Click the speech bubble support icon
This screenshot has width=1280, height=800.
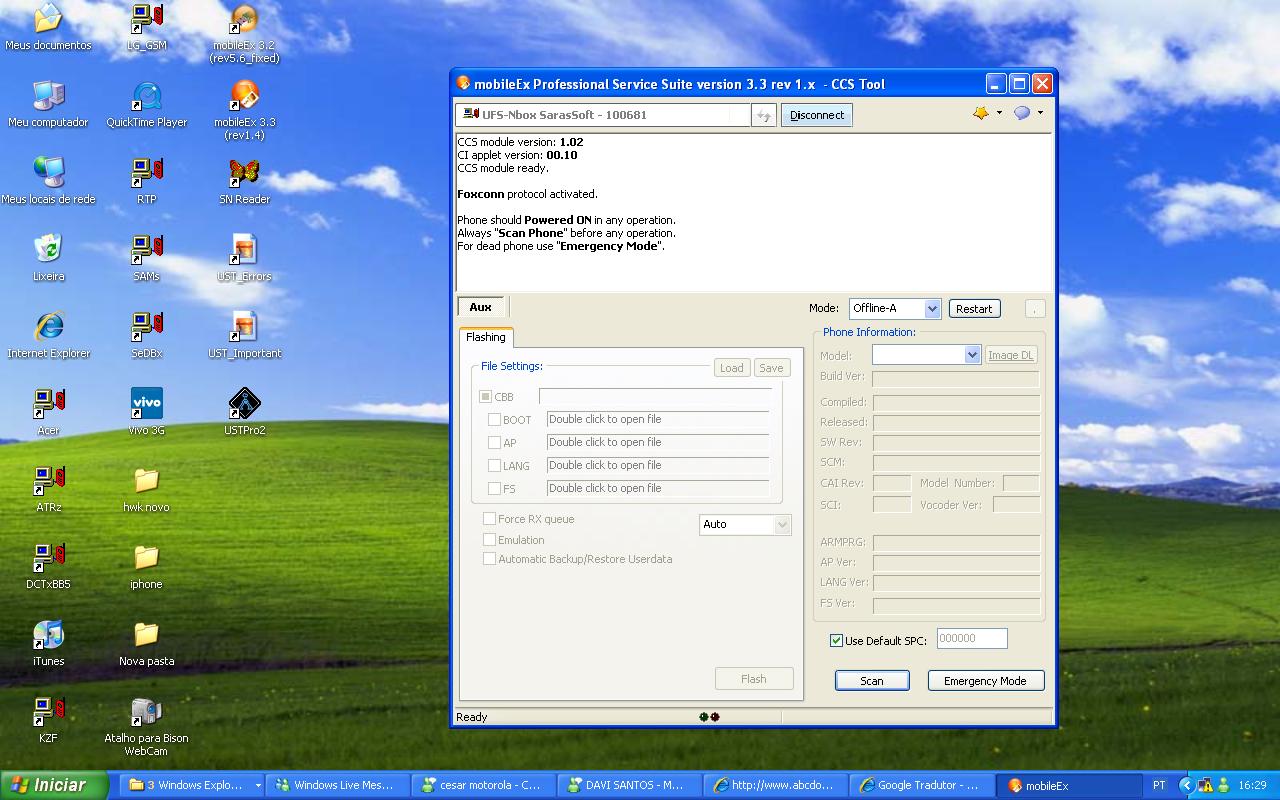1022,114
